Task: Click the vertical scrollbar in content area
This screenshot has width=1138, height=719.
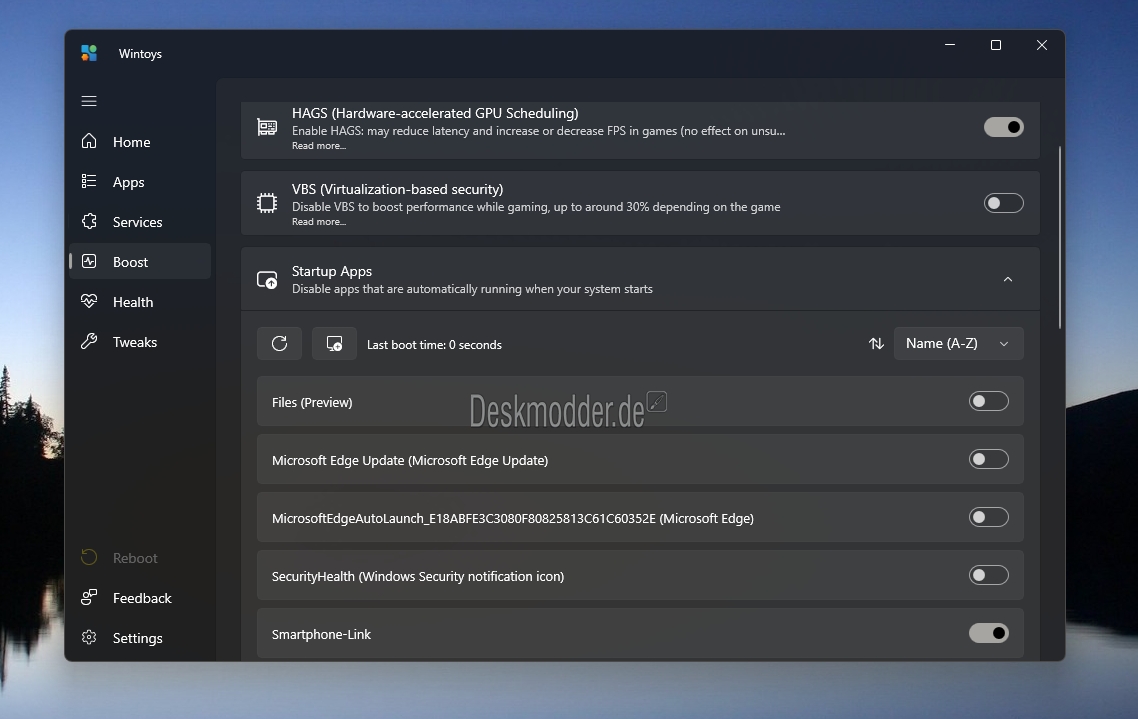Action: click(x=1060, y=237)
